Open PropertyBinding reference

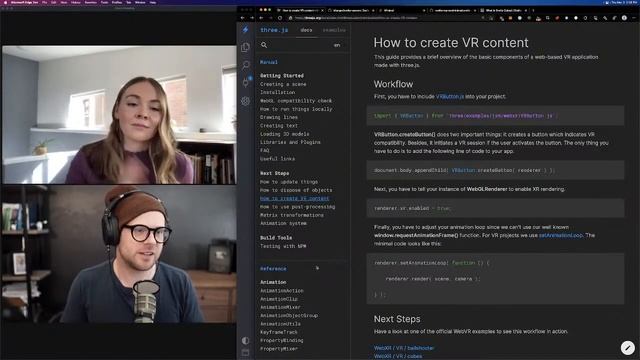(x=282, y=340)
